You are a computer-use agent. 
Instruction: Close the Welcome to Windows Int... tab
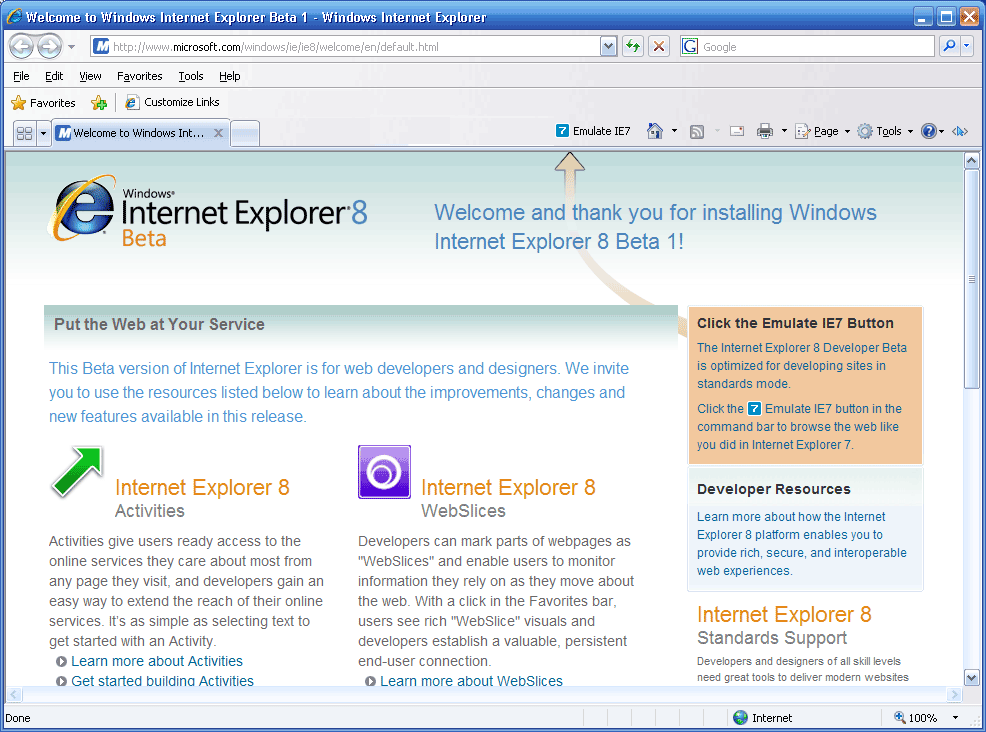point(218,133)
